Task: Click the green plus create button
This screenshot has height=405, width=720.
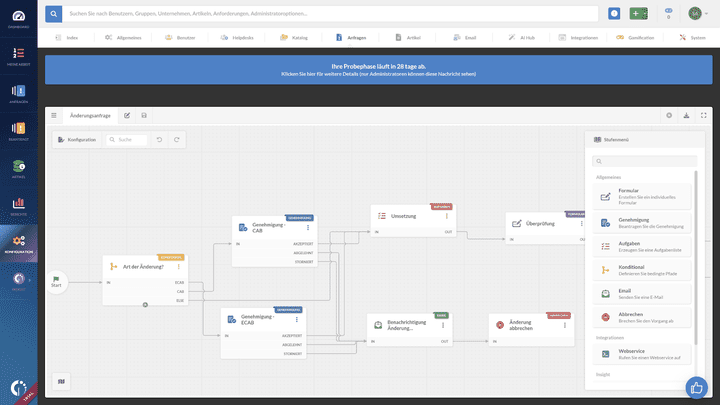Action: pyautogui.click(x=639, y=14)
